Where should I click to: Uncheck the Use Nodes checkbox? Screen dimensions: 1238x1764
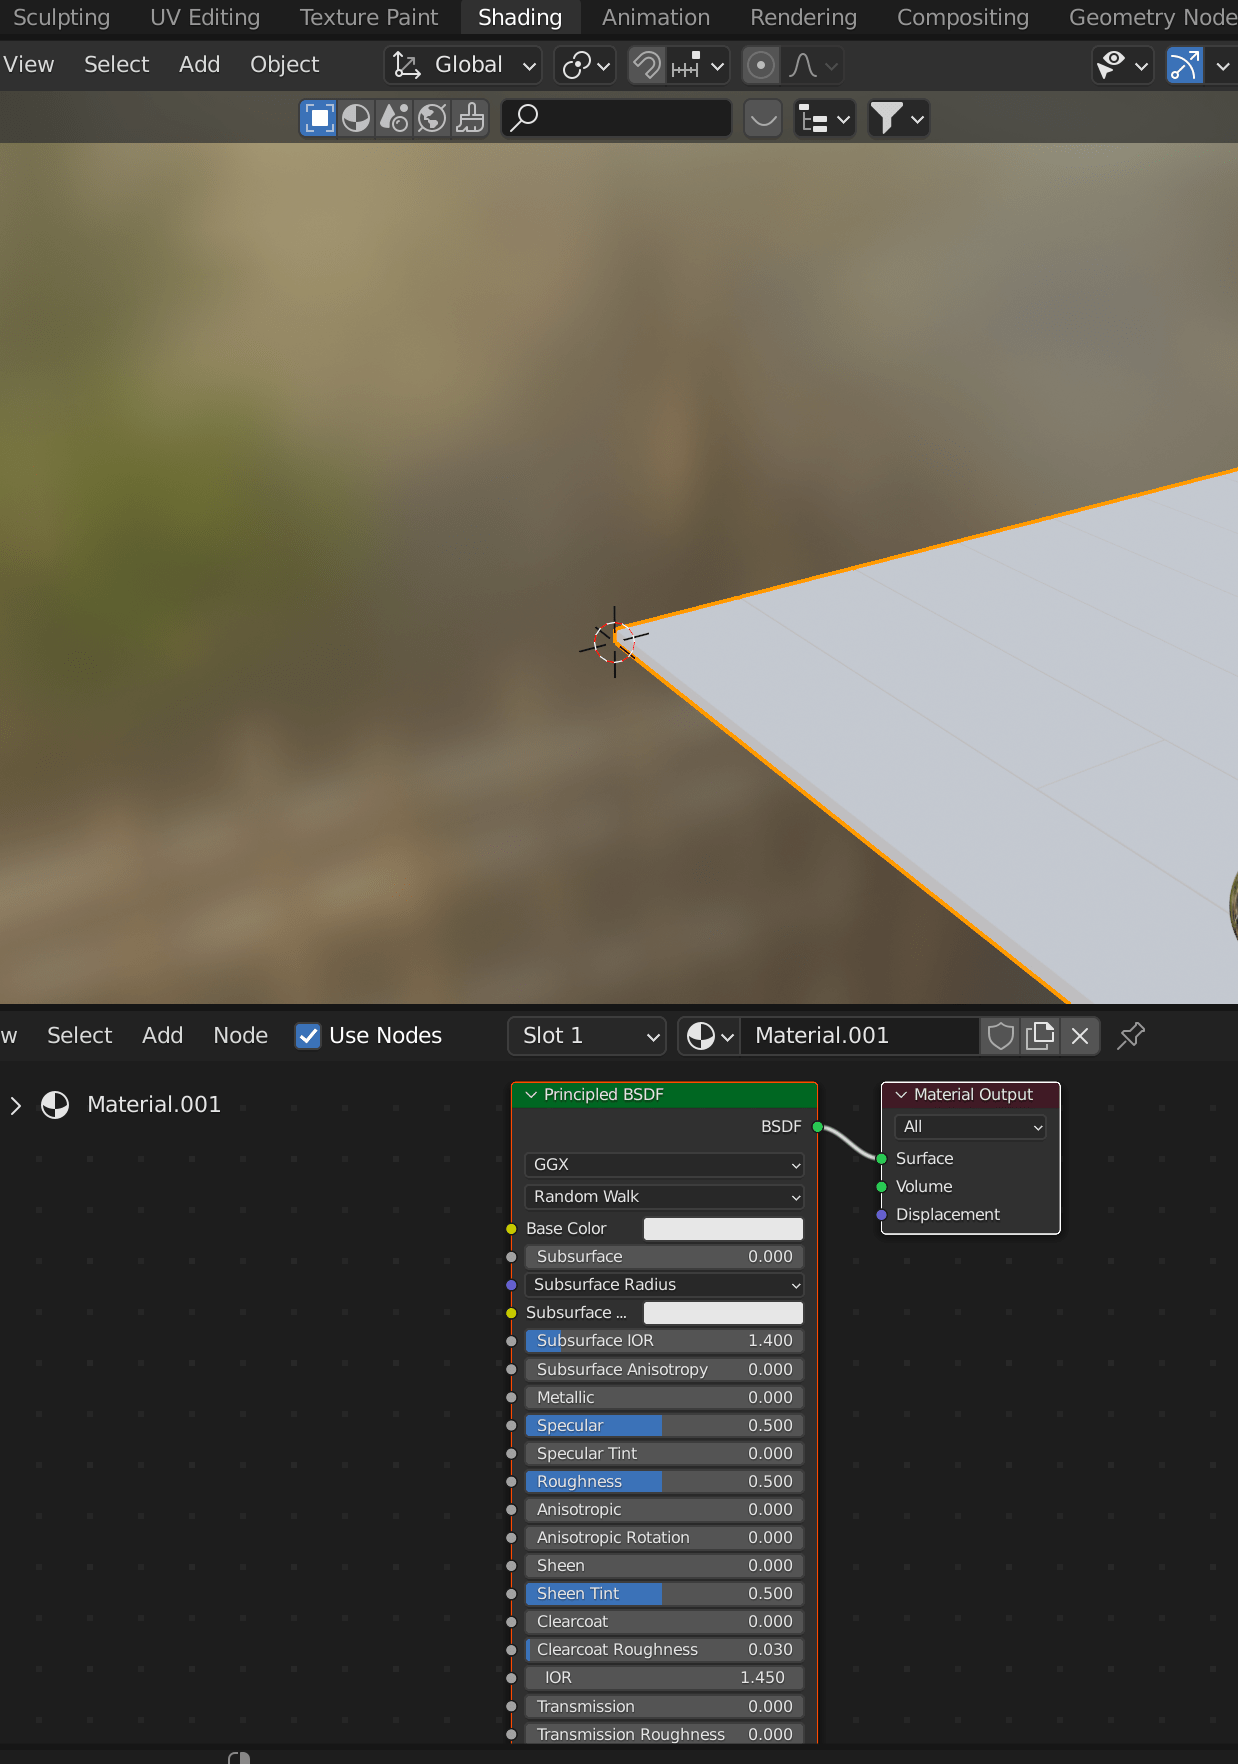click(x=308, y=1036)
